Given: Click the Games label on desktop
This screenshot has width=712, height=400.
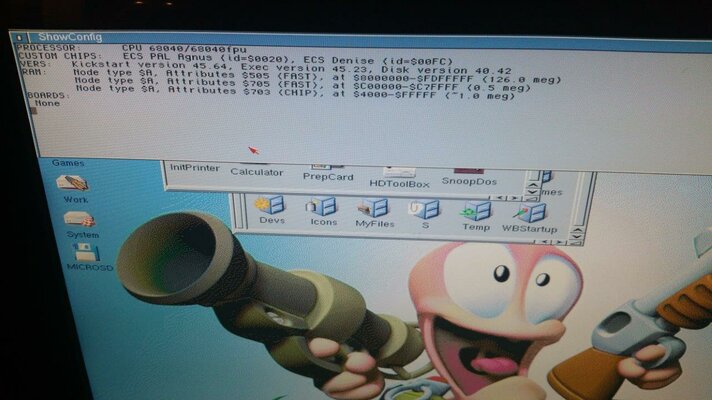Looking at the screenshot, I should [67, 162].
